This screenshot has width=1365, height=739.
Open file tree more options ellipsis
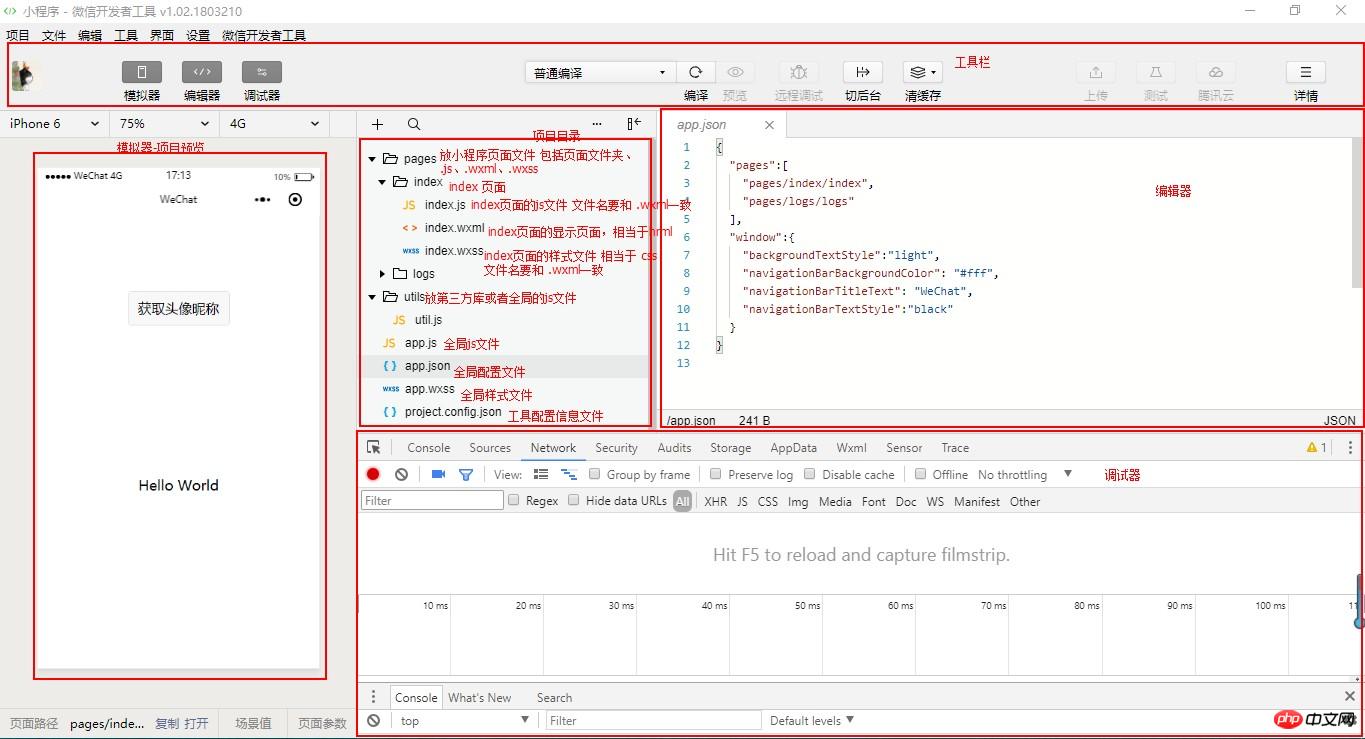(597, 124)
